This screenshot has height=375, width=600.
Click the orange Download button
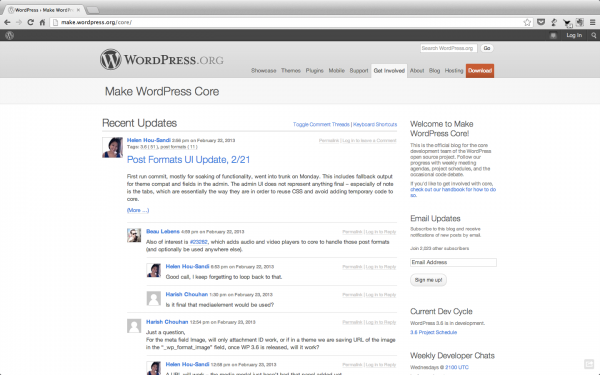tap(480, 71)
